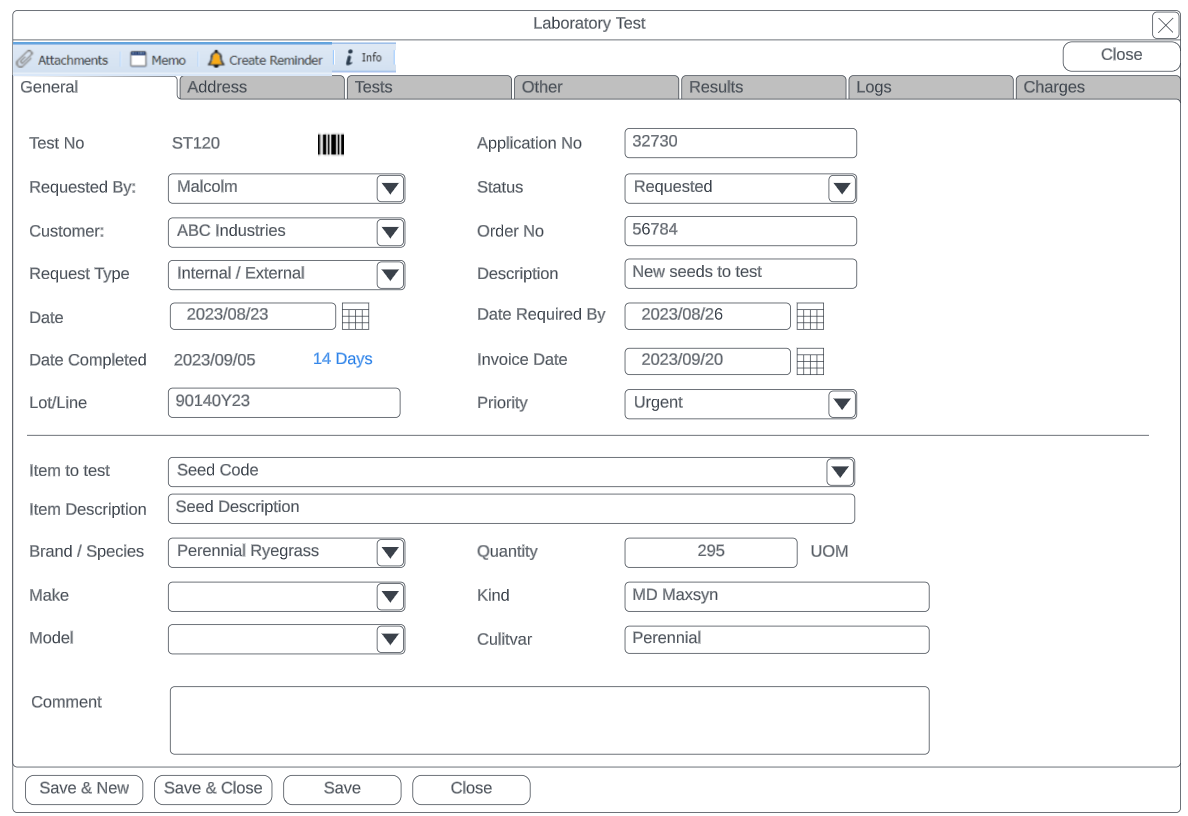Image resolution: width=1188 pixels, height=816 pixels.
Task: Open the Status dropdown
Action: pos(842,188)
